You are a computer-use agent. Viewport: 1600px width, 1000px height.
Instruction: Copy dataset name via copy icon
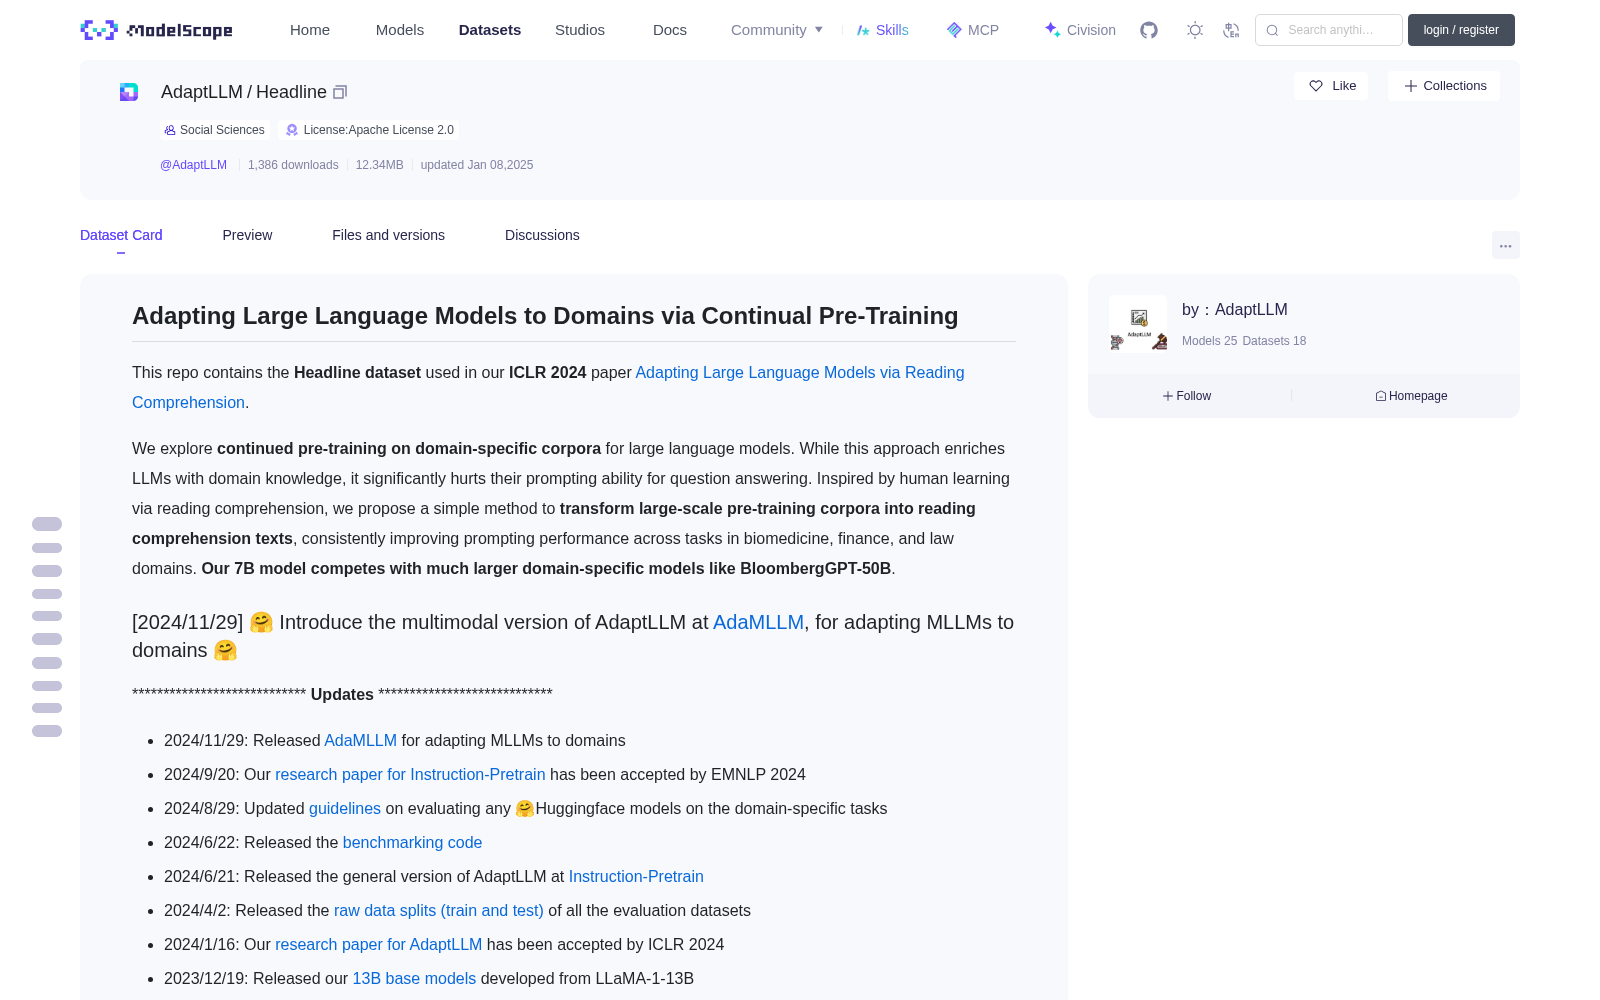point(340,92)
